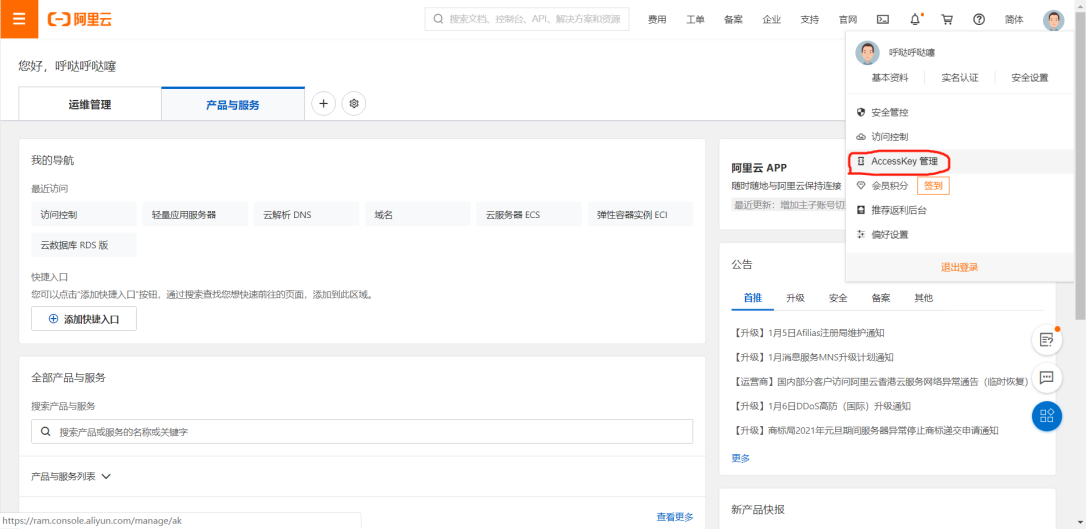Select the 访问控制 dropdown menu entry

click(960, 137)
